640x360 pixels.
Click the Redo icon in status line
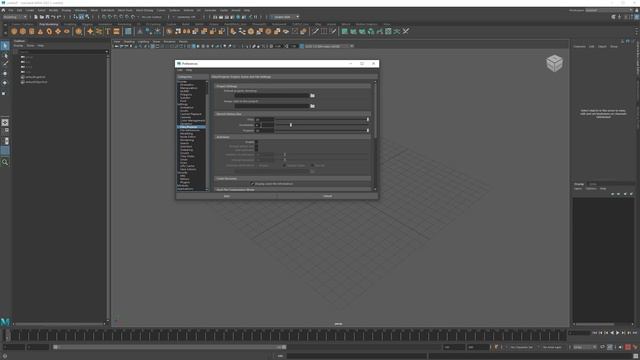[59, 17]
